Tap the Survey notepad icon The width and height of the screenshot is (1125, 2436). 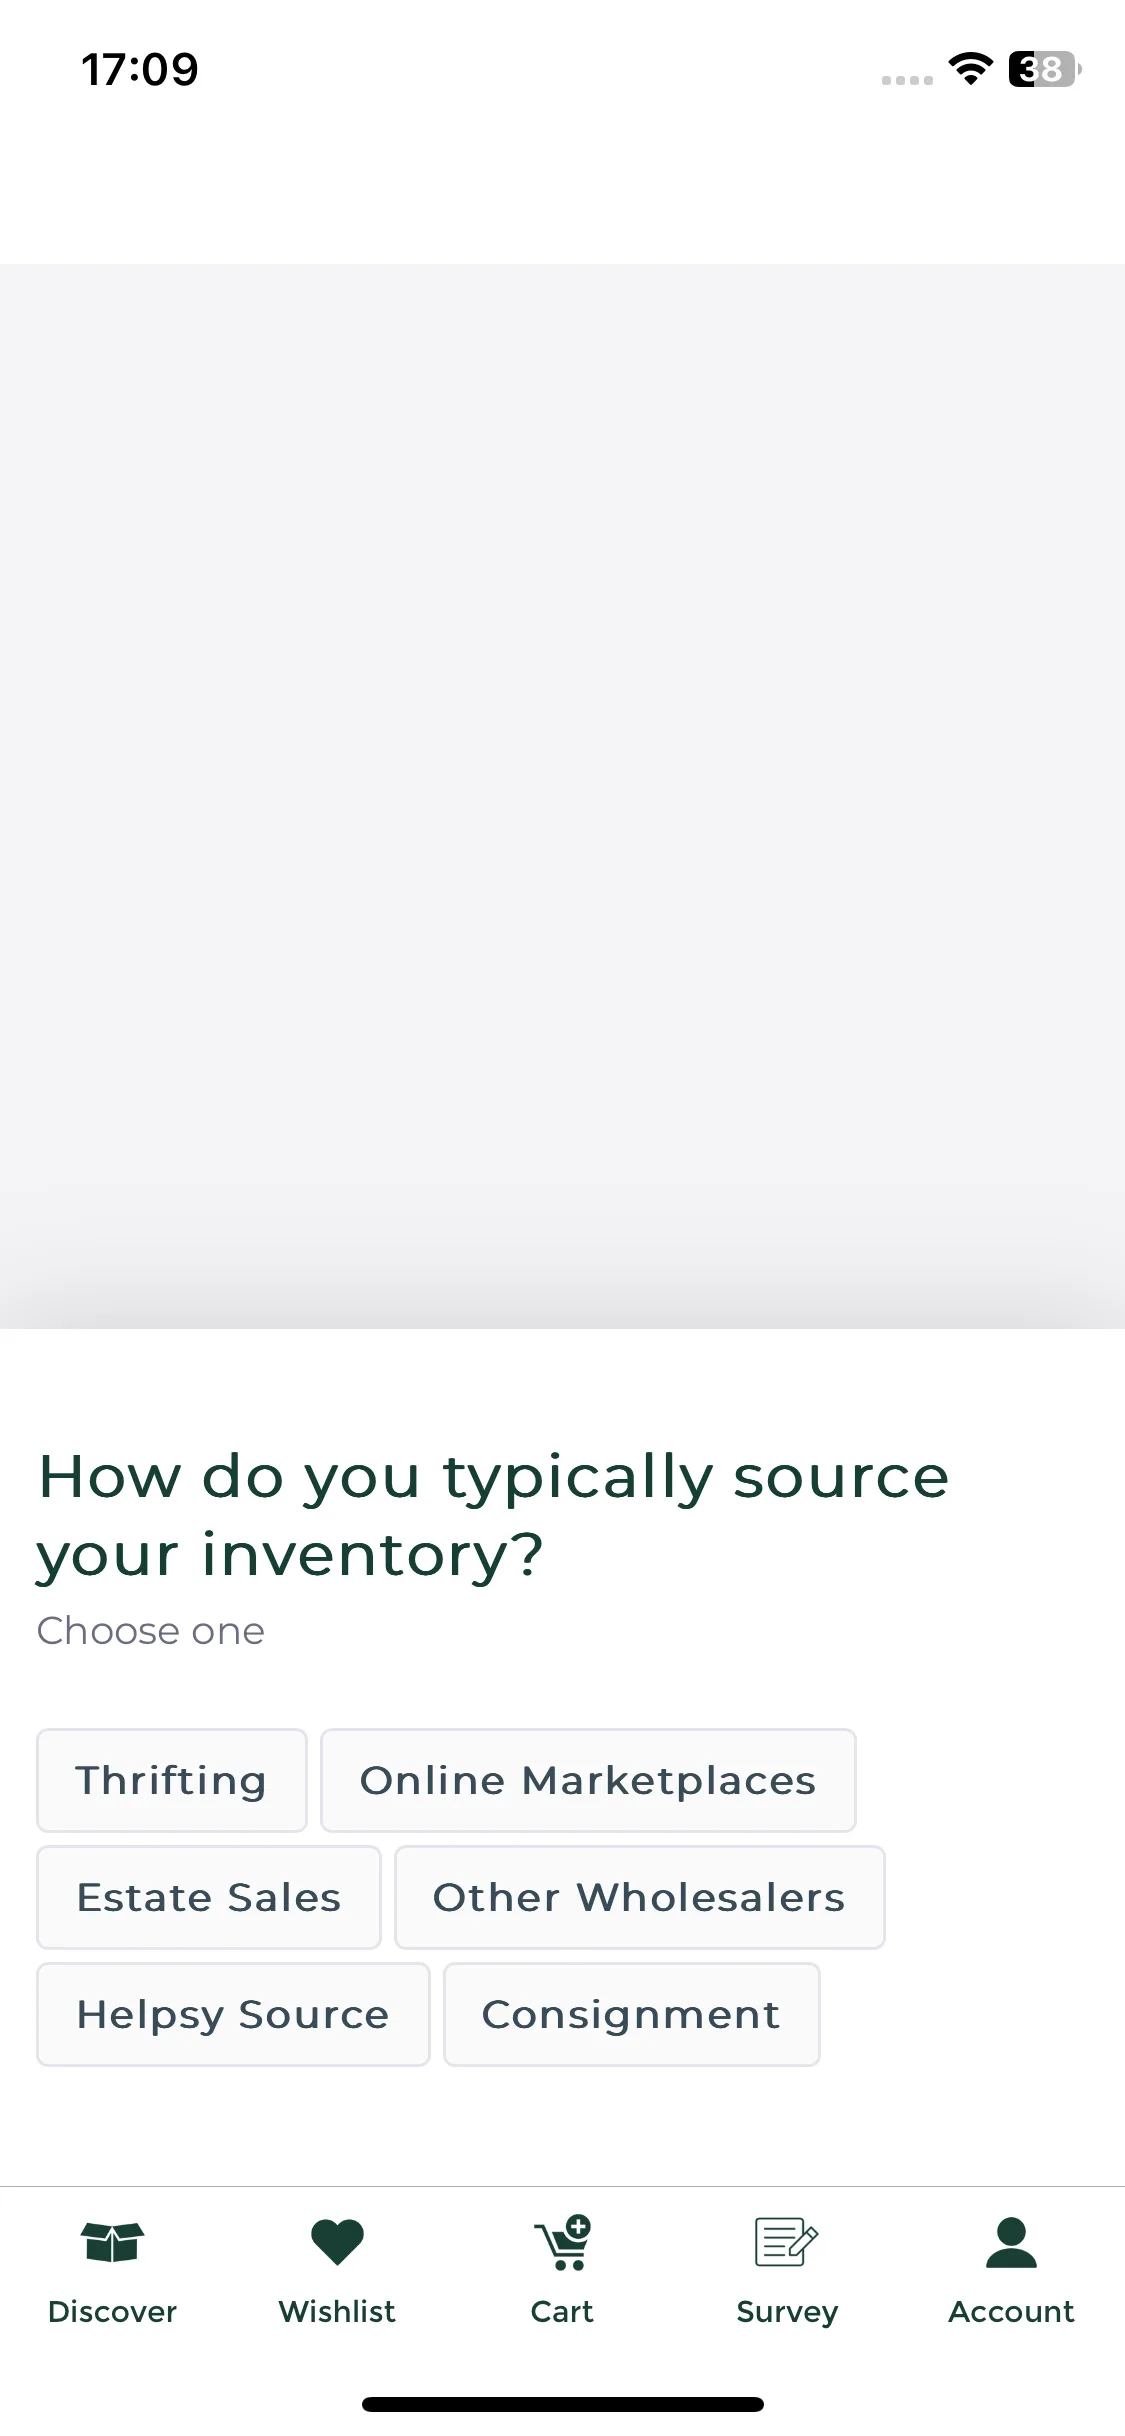tap(787, 2242)
